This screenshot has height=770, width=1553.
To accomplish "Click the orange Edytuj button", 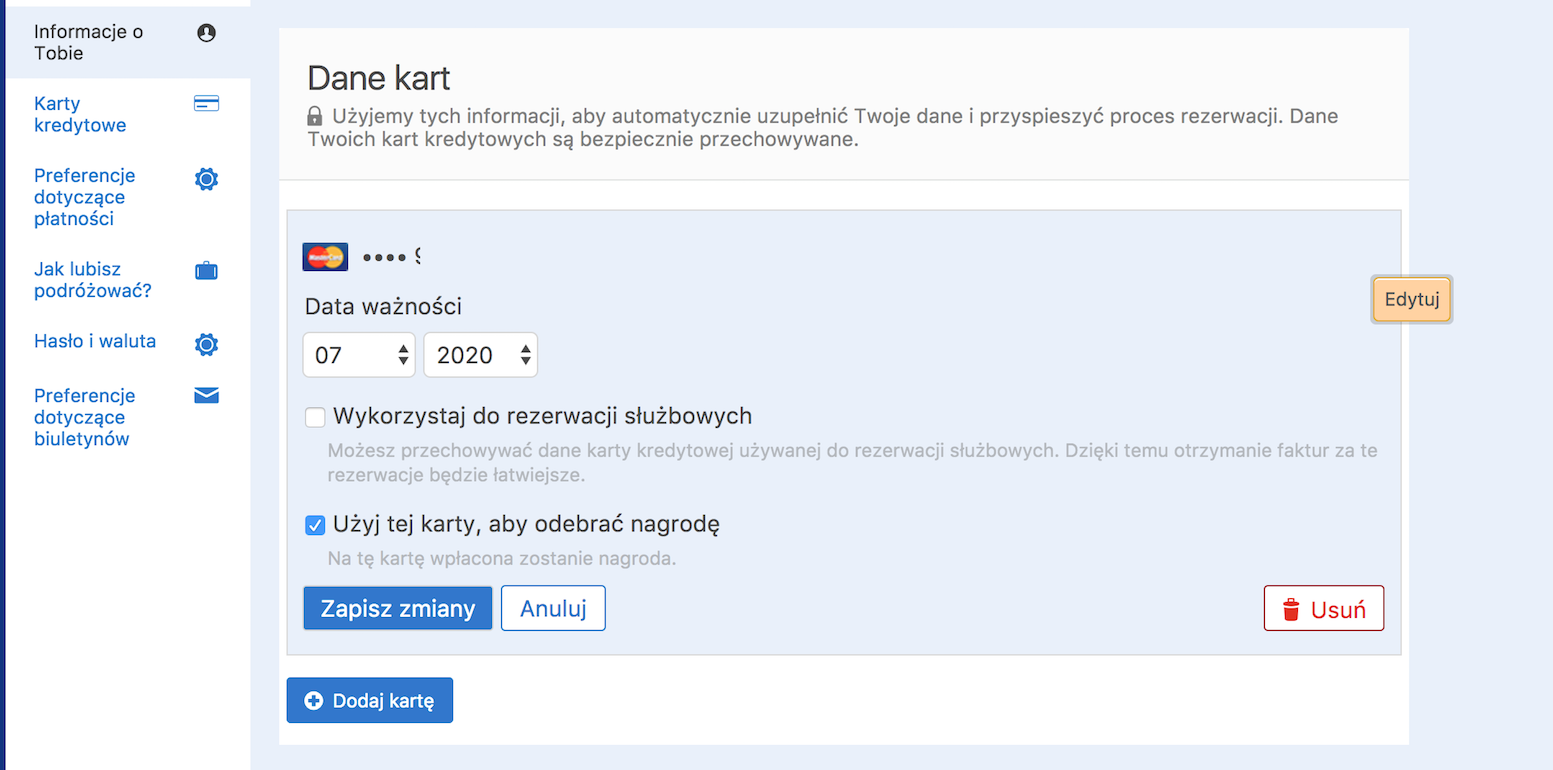I will pos(1411,300).
